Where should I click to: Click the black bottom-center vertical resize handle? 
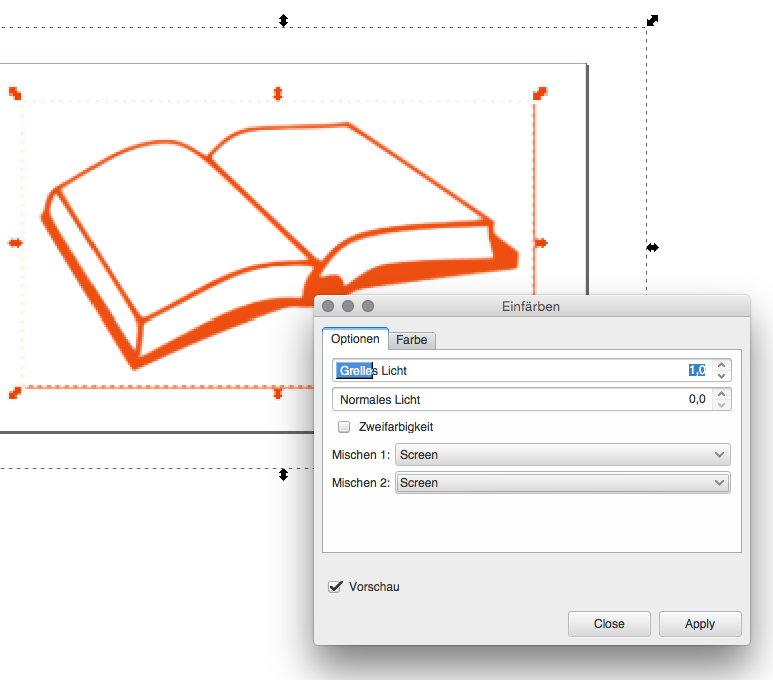pos(283,474)
